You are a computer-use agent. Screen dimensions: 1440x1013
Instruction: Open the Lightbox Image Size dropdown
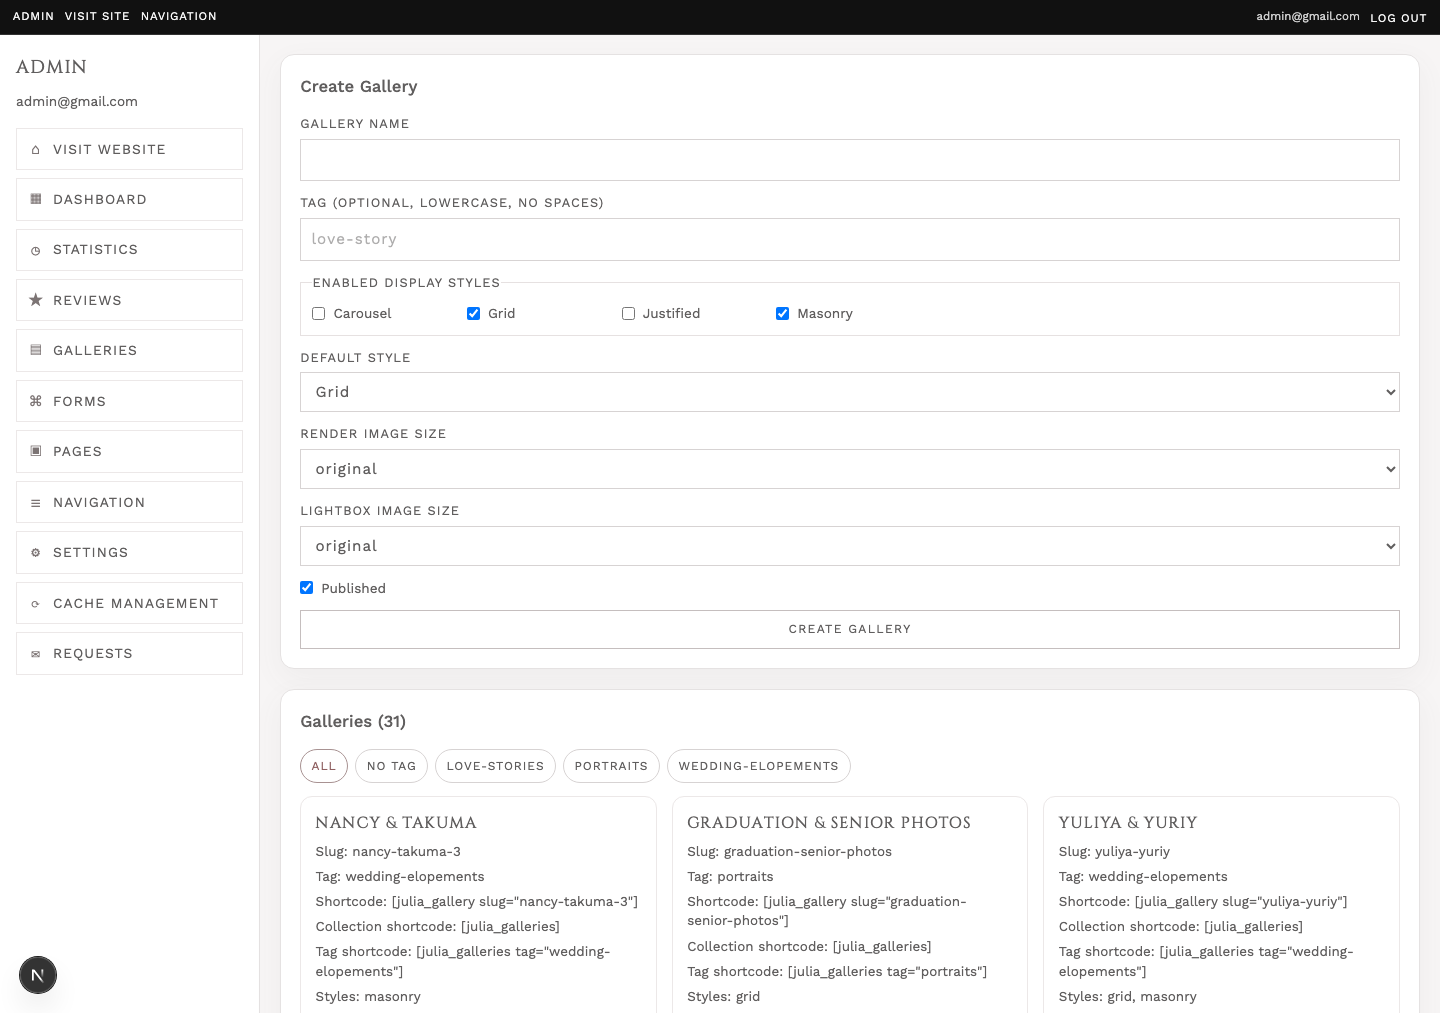850,546
